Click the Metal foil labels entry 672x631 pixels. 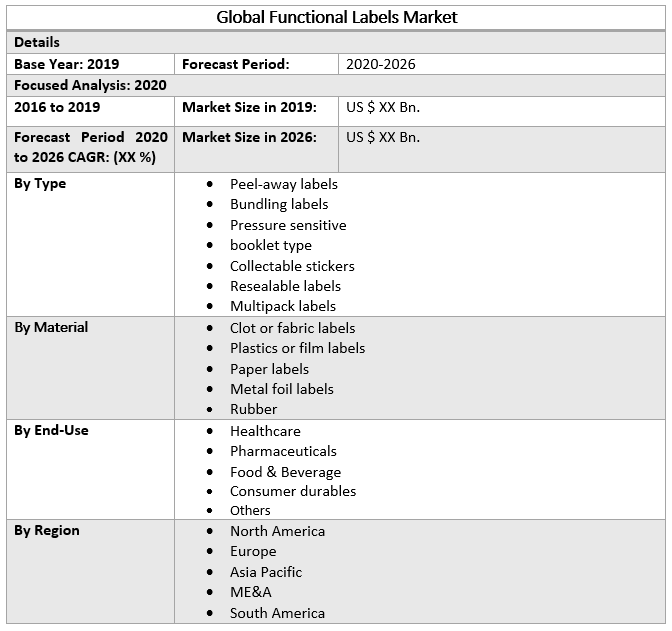pos(282,389)
